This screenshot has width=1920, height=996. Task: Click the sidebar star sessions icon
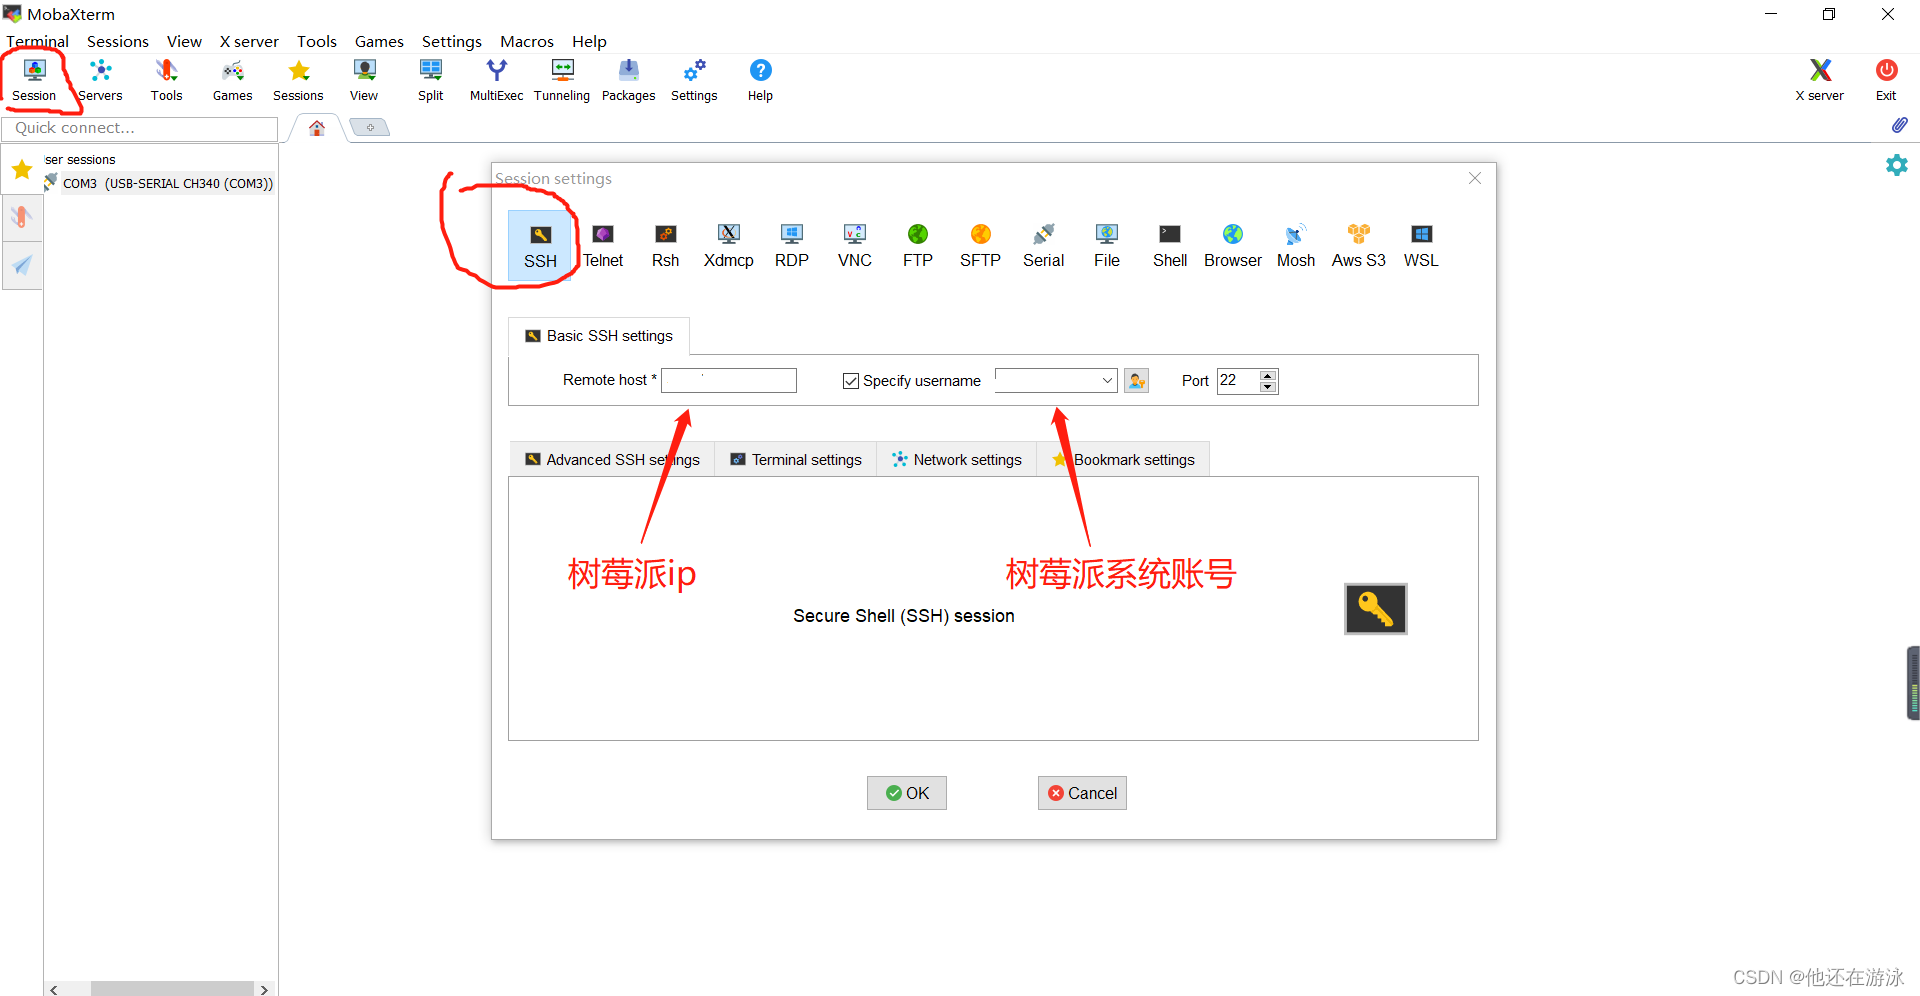coord(22,170)
